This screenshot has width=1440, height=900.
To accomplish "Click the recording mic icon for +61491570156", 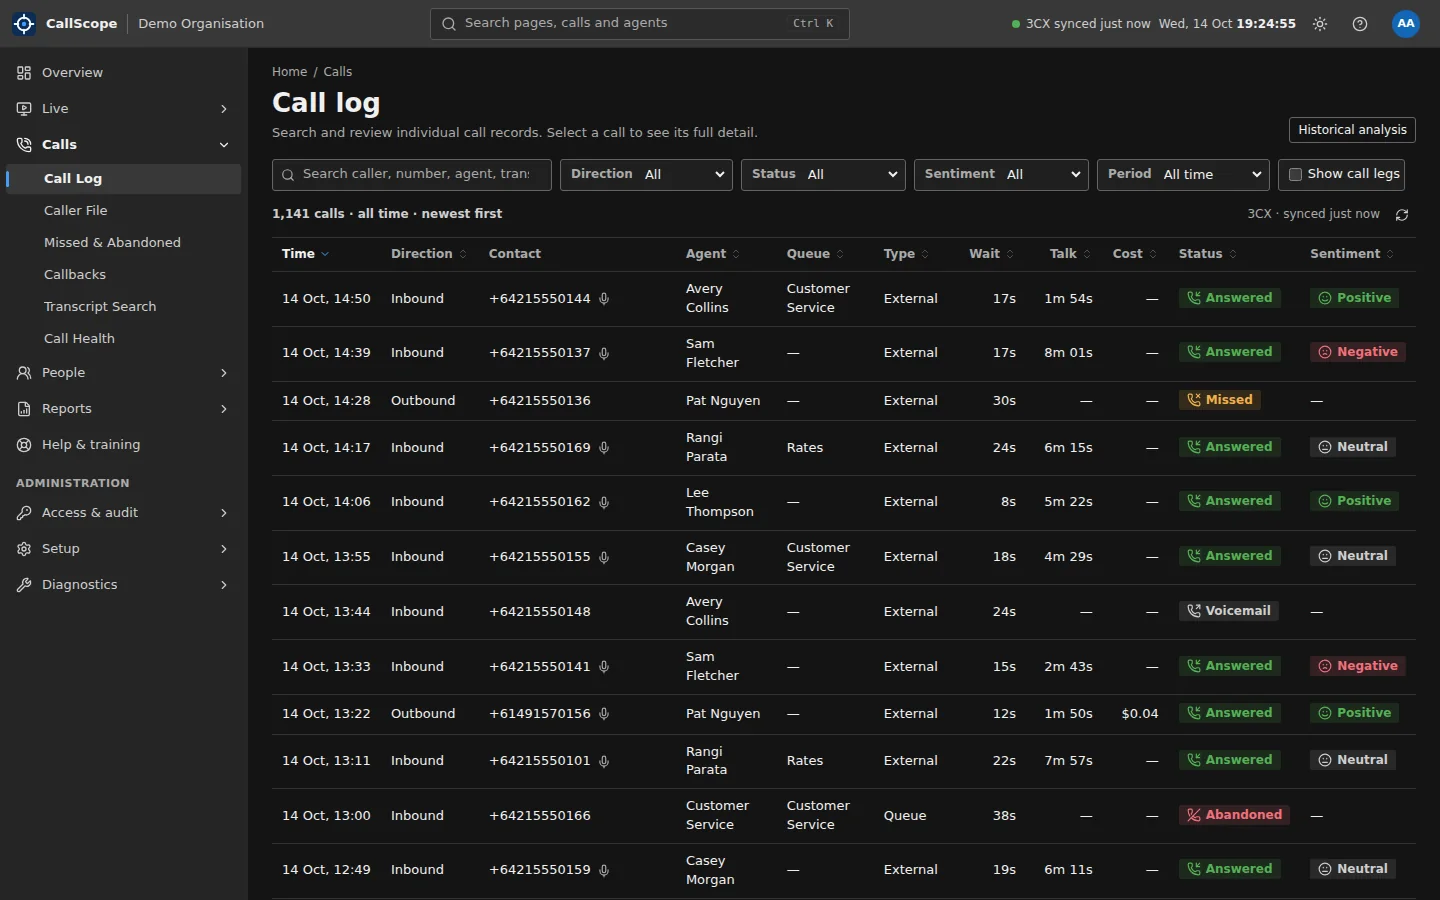I will click(x=604, y=714).
